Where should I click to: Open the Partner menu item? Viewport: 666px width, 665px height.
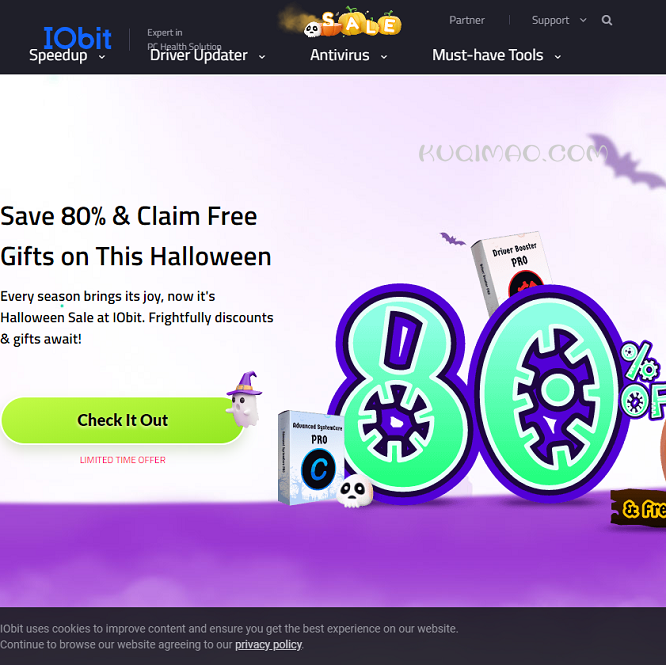coord(467,20)
